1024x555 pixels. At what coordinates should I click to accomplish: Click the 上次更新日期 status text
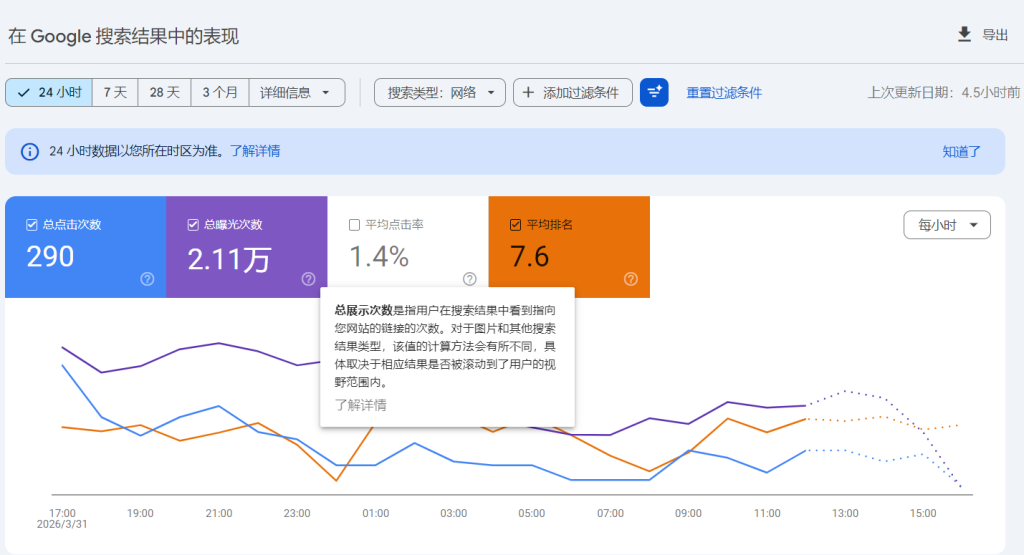(944, 93)
